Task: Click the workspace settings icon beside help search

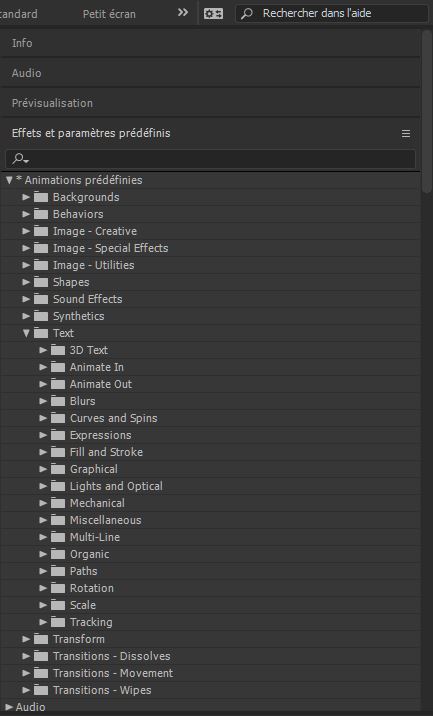Action: tap(213, 14)
